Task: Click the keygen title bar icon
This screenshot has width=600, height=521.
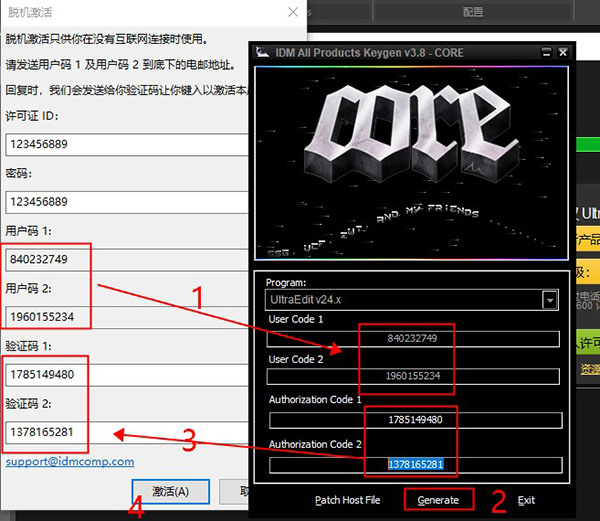Action: pyautogui.click(x=262, y=52)
